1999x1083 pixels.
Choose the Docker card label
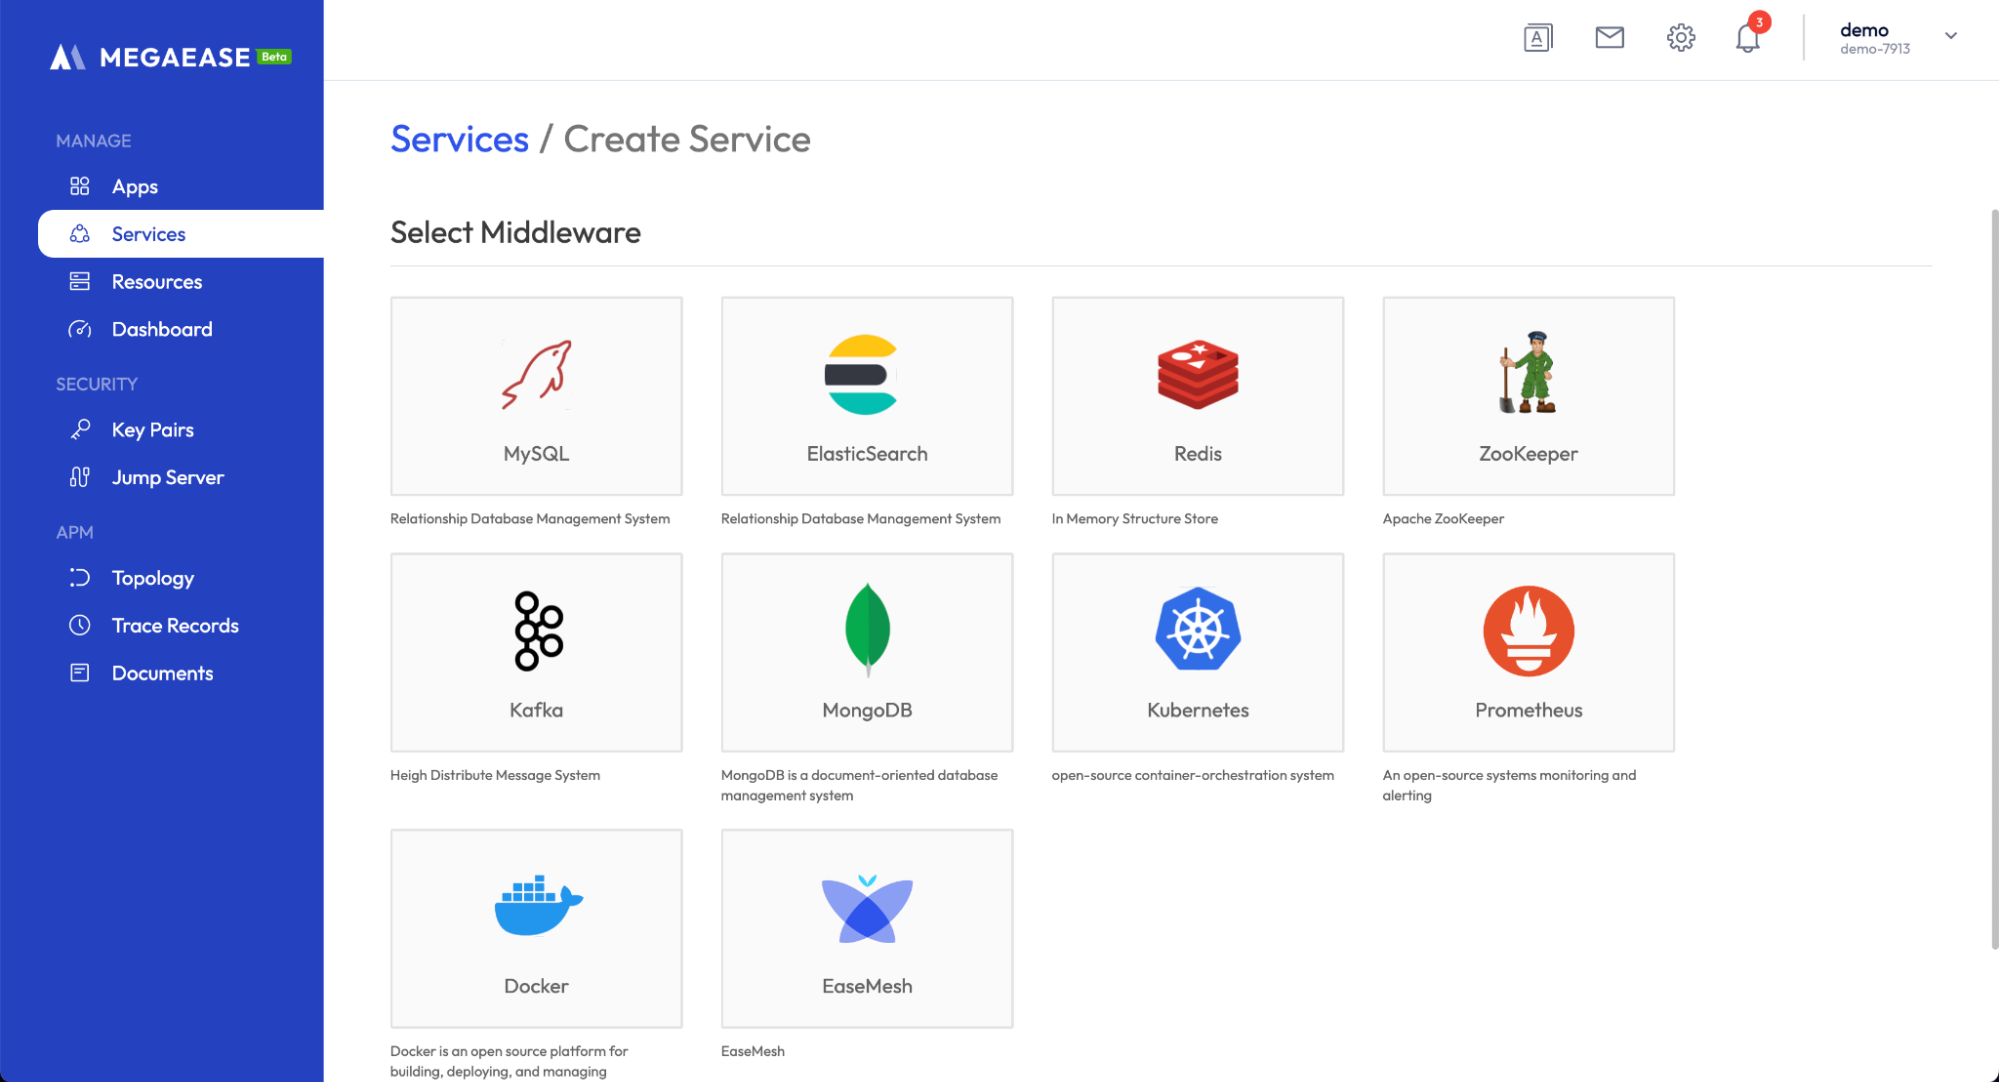pos(537,986)
